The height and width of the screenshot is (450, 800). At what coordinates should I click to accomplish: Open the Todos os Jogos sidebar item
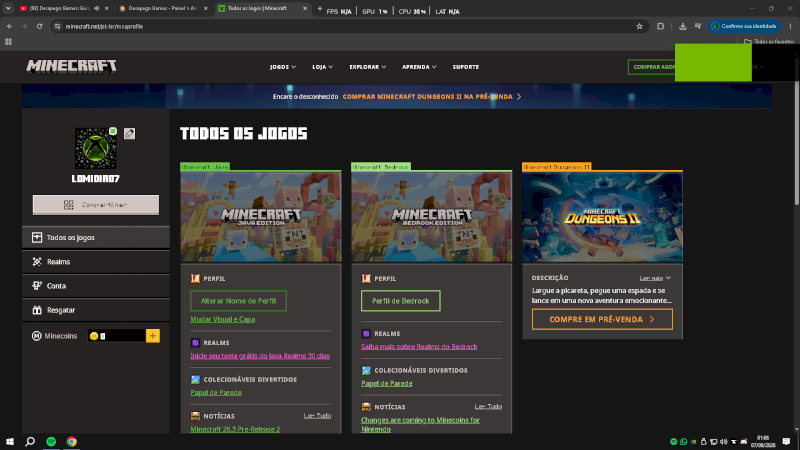[x=96, y=238]
